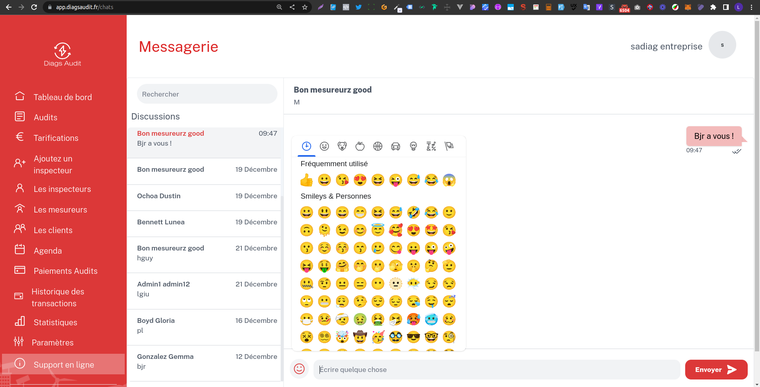Open Support en ligne
760x387 pixels.
pos(63,365)
